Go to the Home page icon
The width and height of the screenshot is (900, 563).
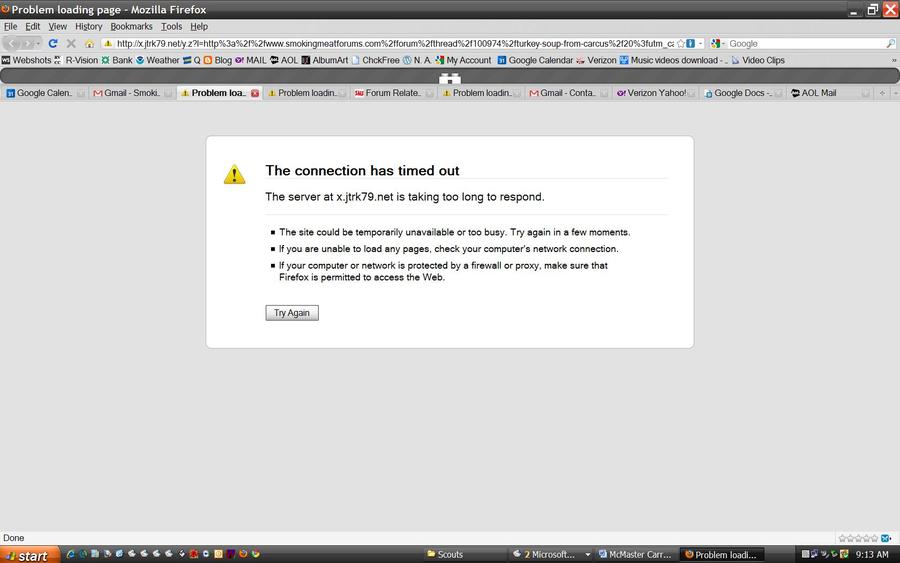coord(89,43)
